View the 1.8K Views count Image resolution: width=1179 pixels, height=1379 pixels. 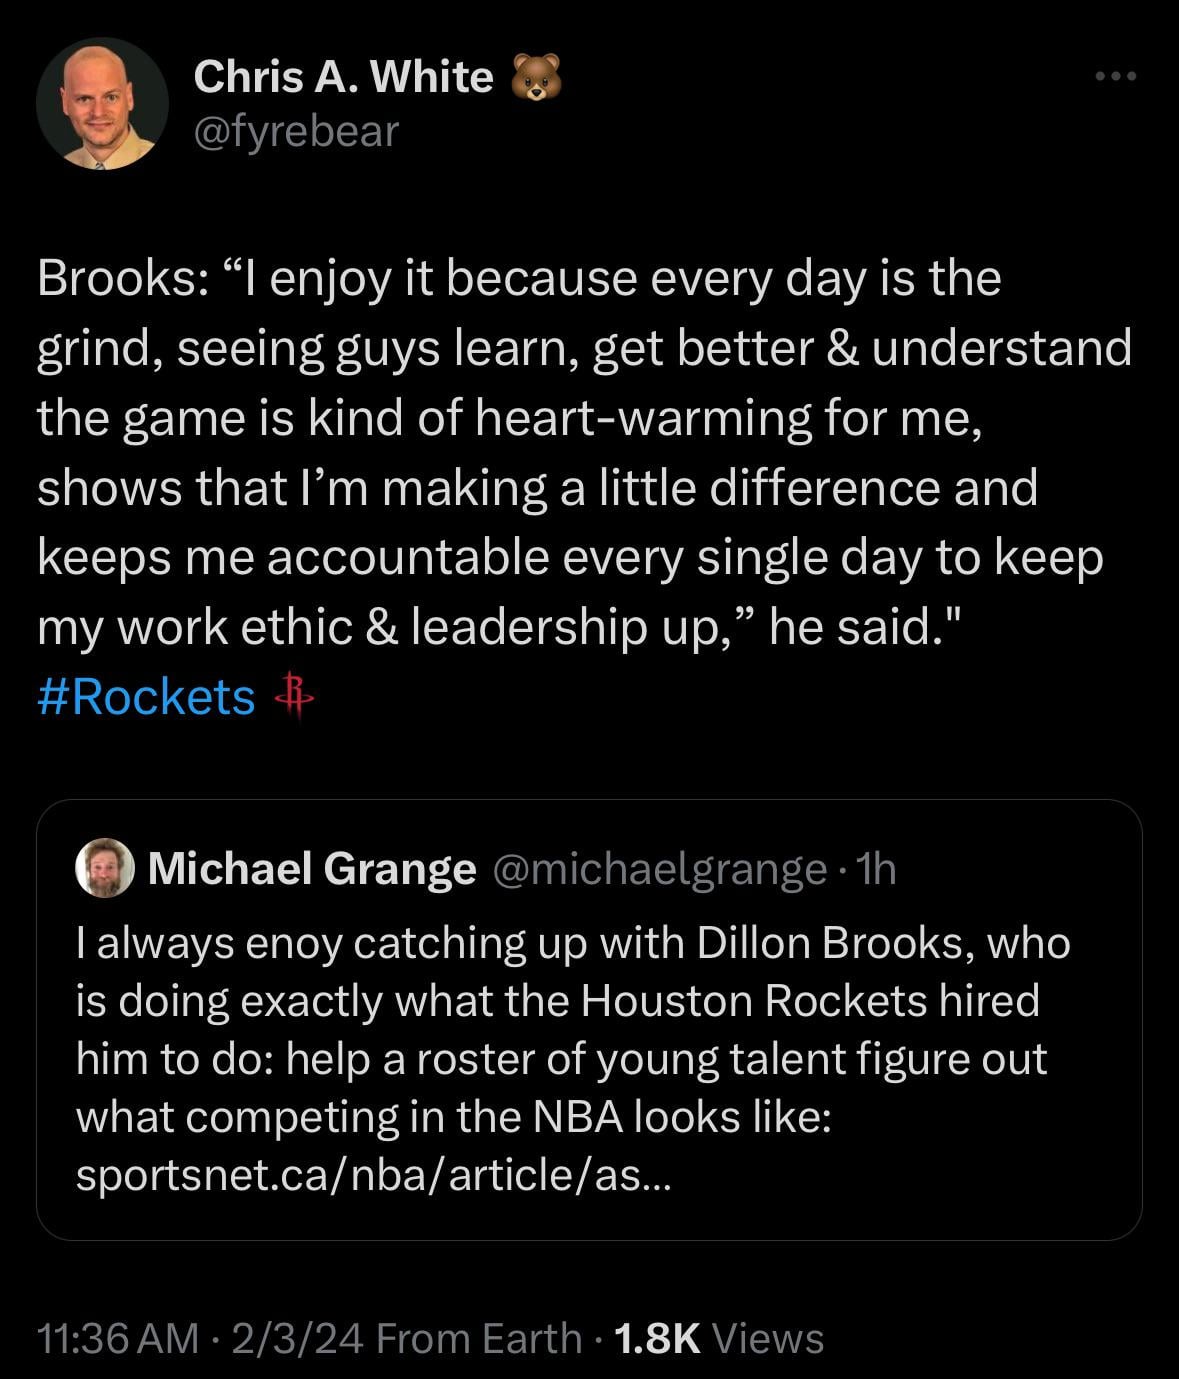point(718,1338)
